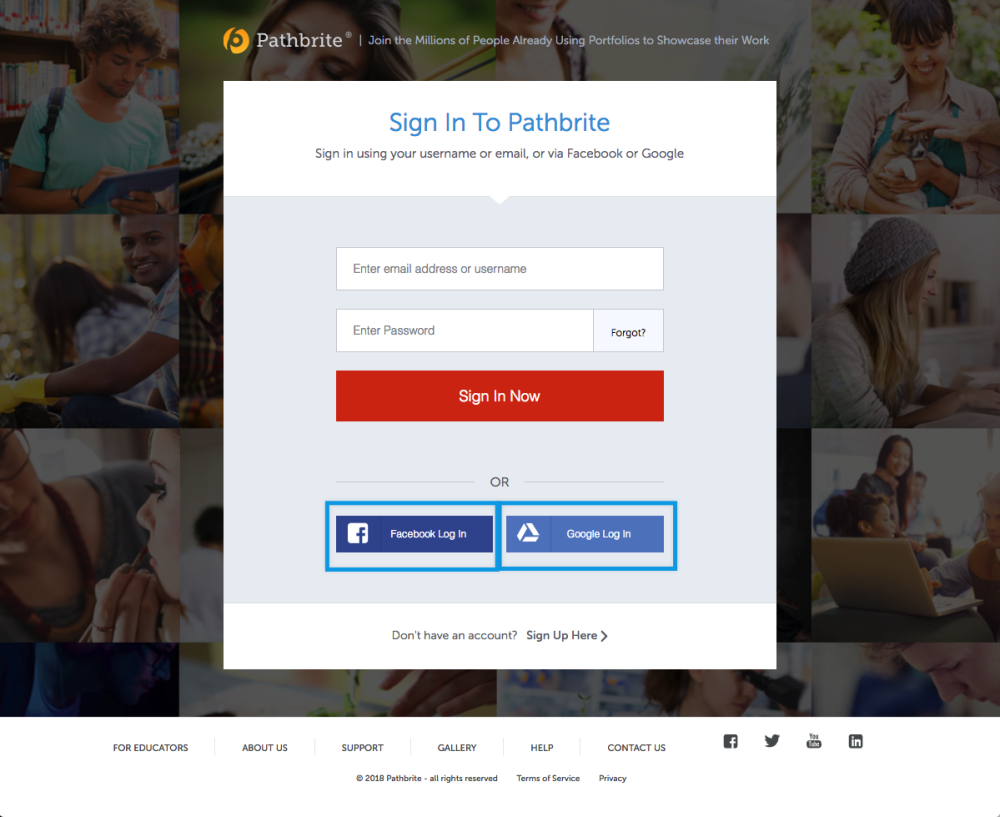Screen dimensions: 1000x817
Task: Focus the Enter Password field
Action: [x=464, y=330]
